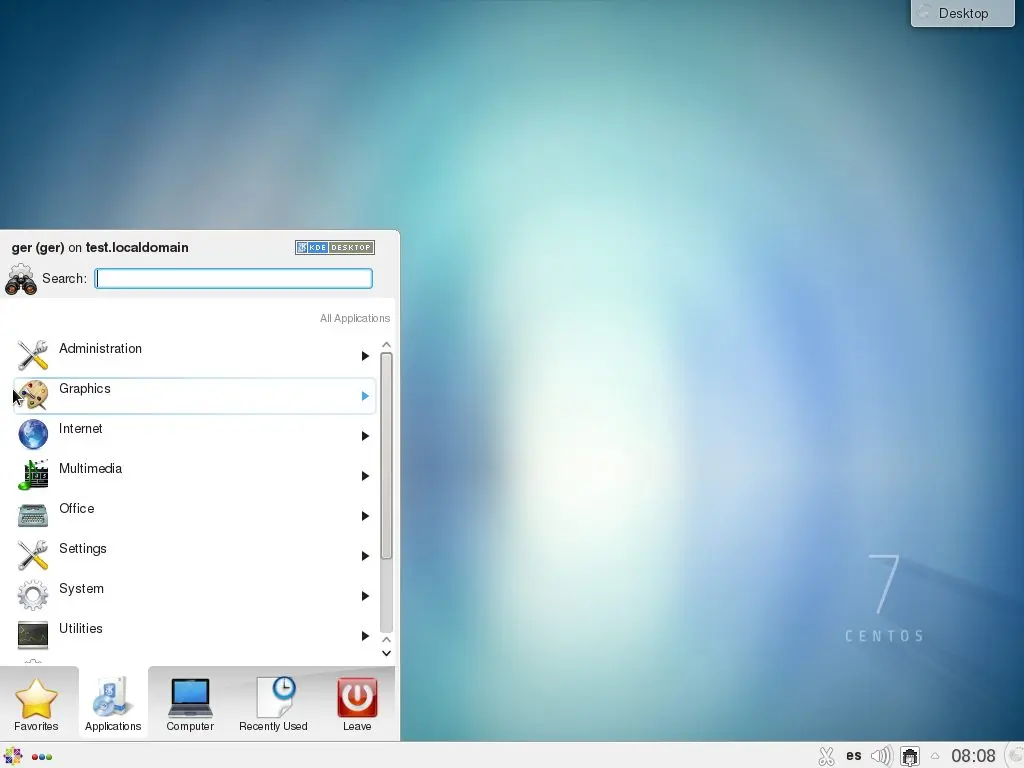The image size is (1024, 768).
Task: Switch to the Computer tab
Action: point(190,704)
